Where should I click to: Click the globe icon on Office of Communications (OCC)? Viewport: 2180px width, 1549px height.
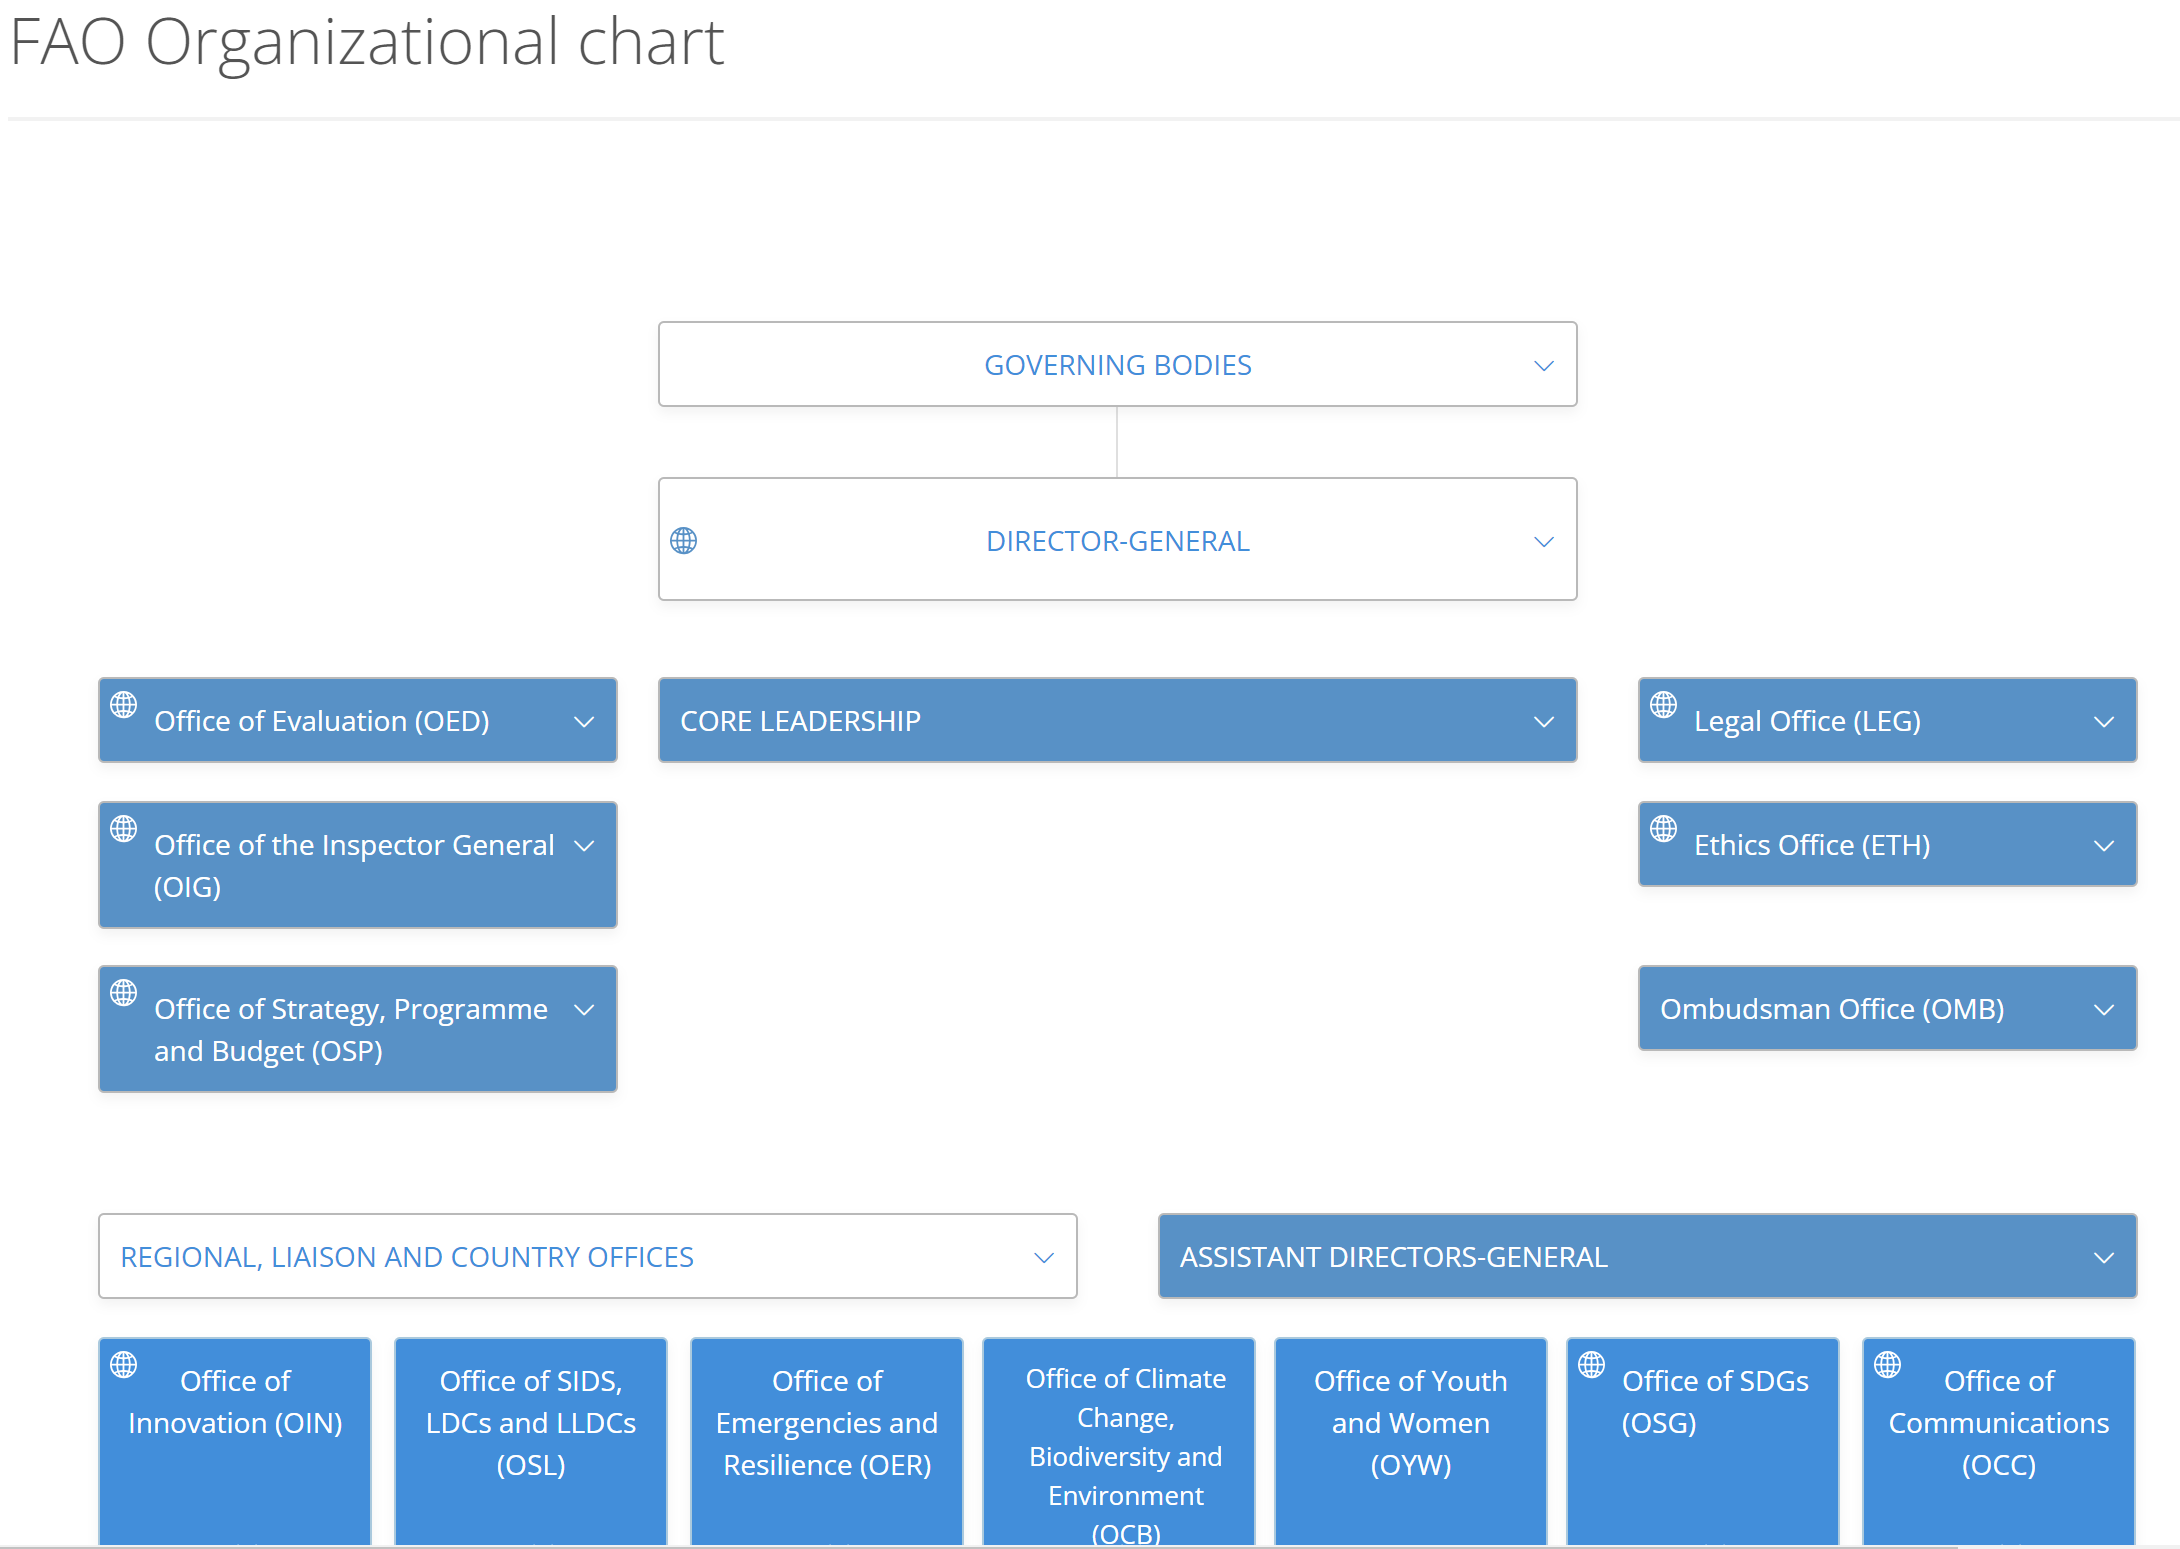[x=1888, y=1365]
